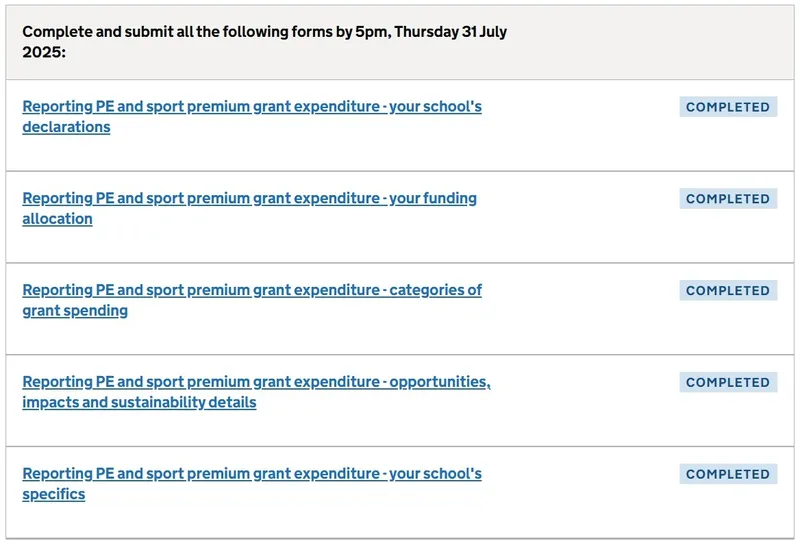Click the '2025:' text ending the deadline heading

point(44,52)
